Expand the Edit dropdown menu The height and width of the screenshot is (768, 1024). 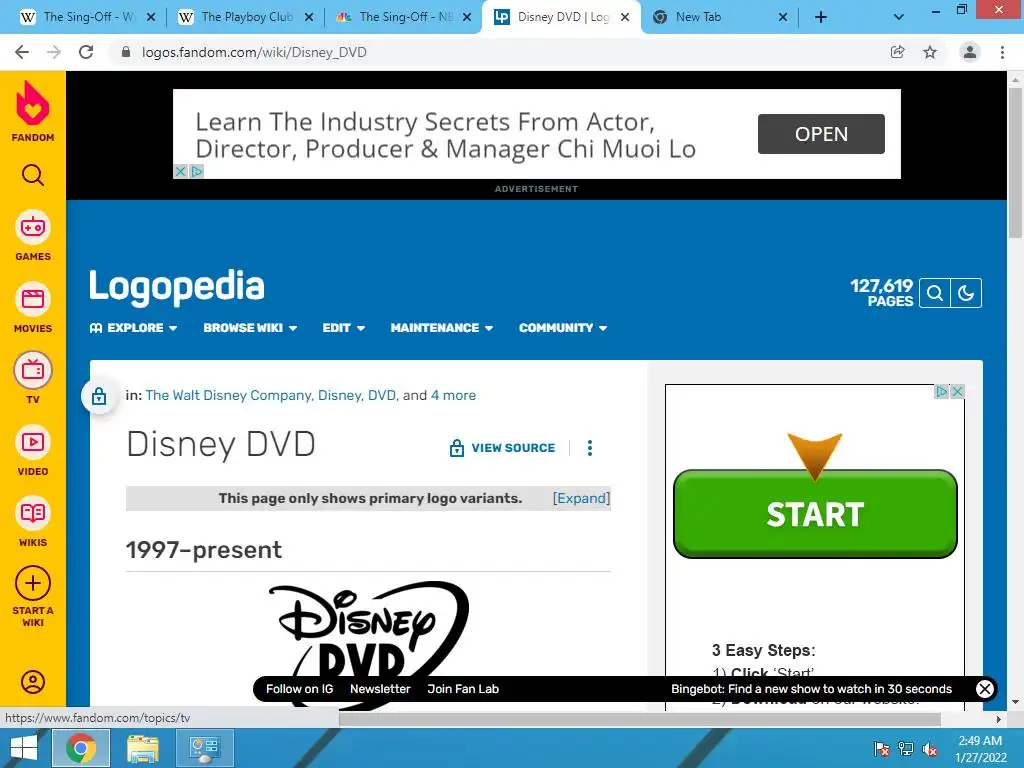(x=344, y=328)
